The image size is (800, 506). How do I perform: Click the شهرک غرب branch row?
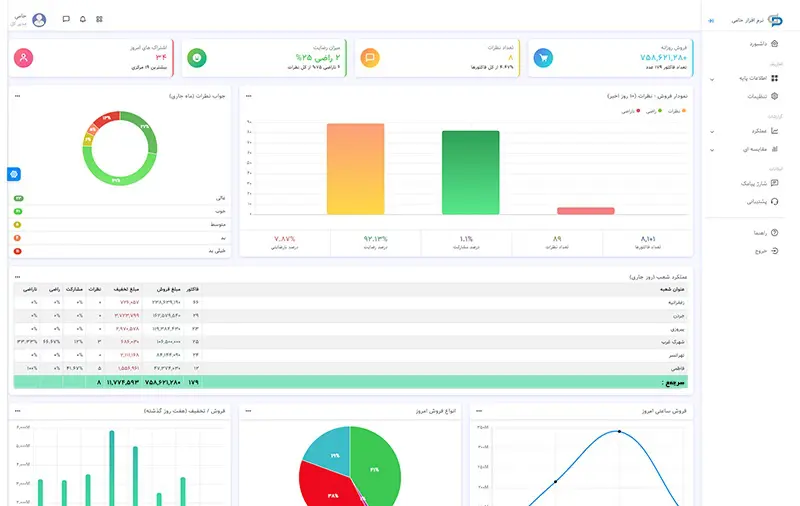tap(351, 342)
